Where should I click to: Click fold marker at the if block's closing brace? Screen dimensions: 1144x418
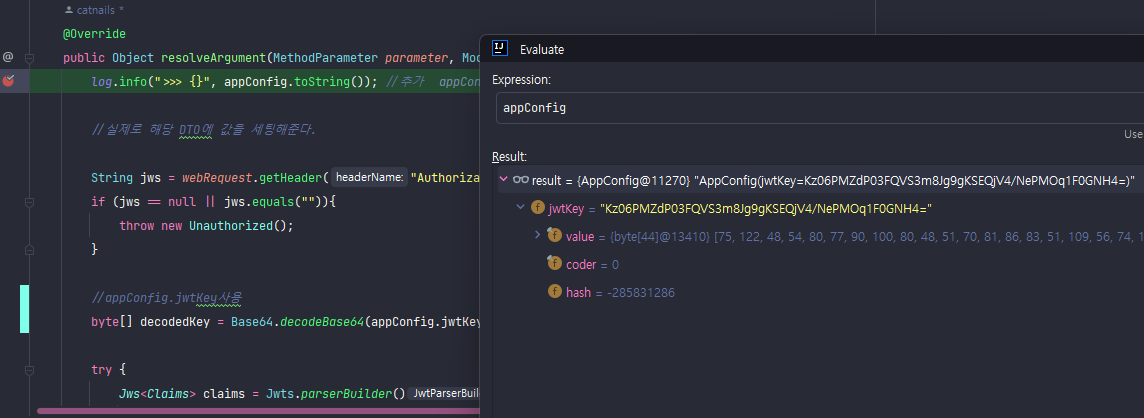(x=30, y=249)
